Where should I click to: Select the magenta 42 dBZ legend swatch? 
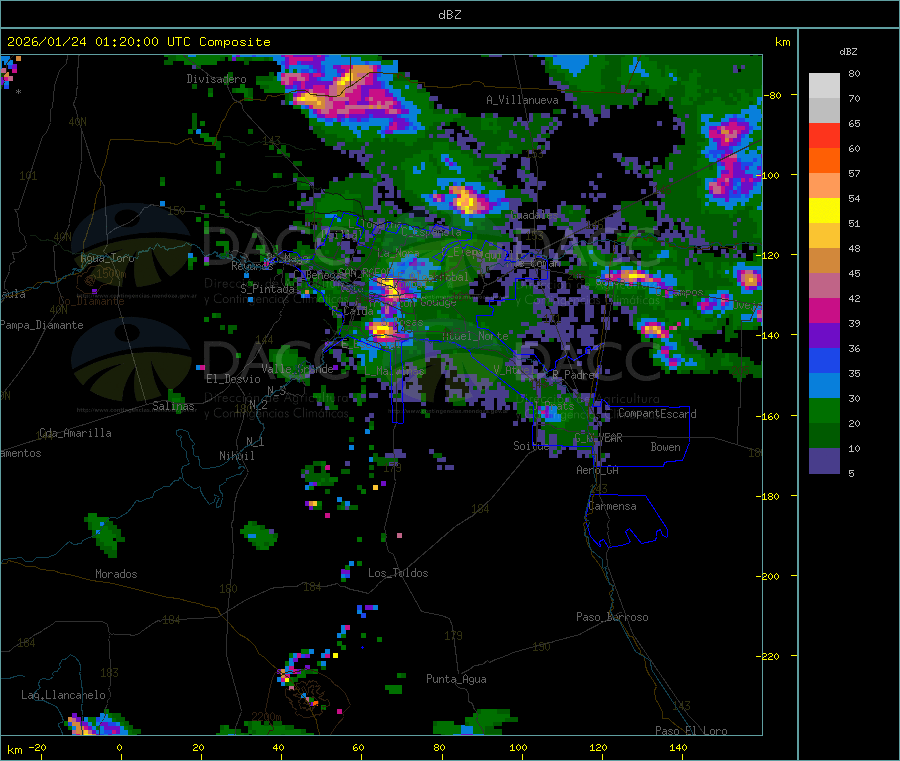(824, 310)
